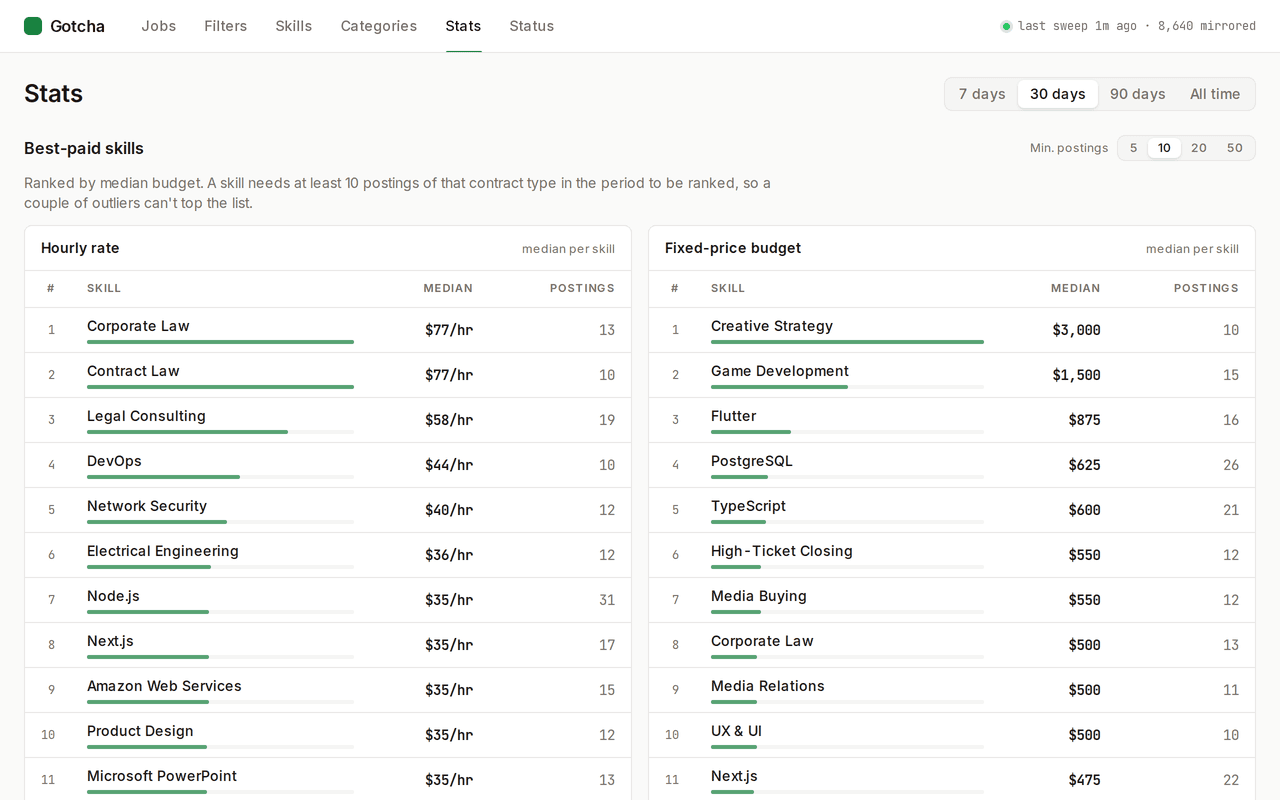Image resolution: width=1280 pixels, height=800 pixels.
Task: Click the green sweep status indicator dot
Action: click(x=1006, y=26)
